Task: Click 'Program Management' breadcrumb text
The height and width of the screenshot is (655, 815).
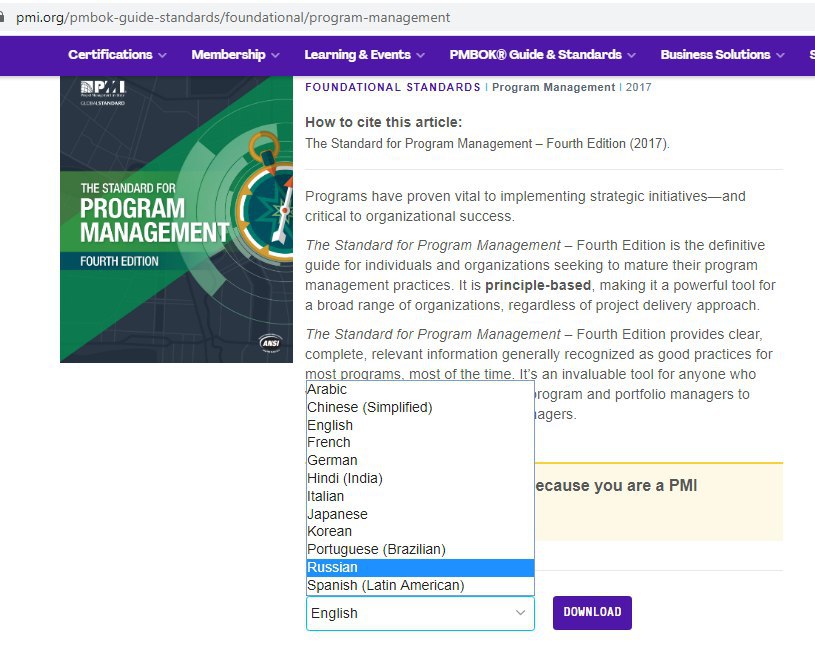Action: pyautogui.click(x=553, y=87)
